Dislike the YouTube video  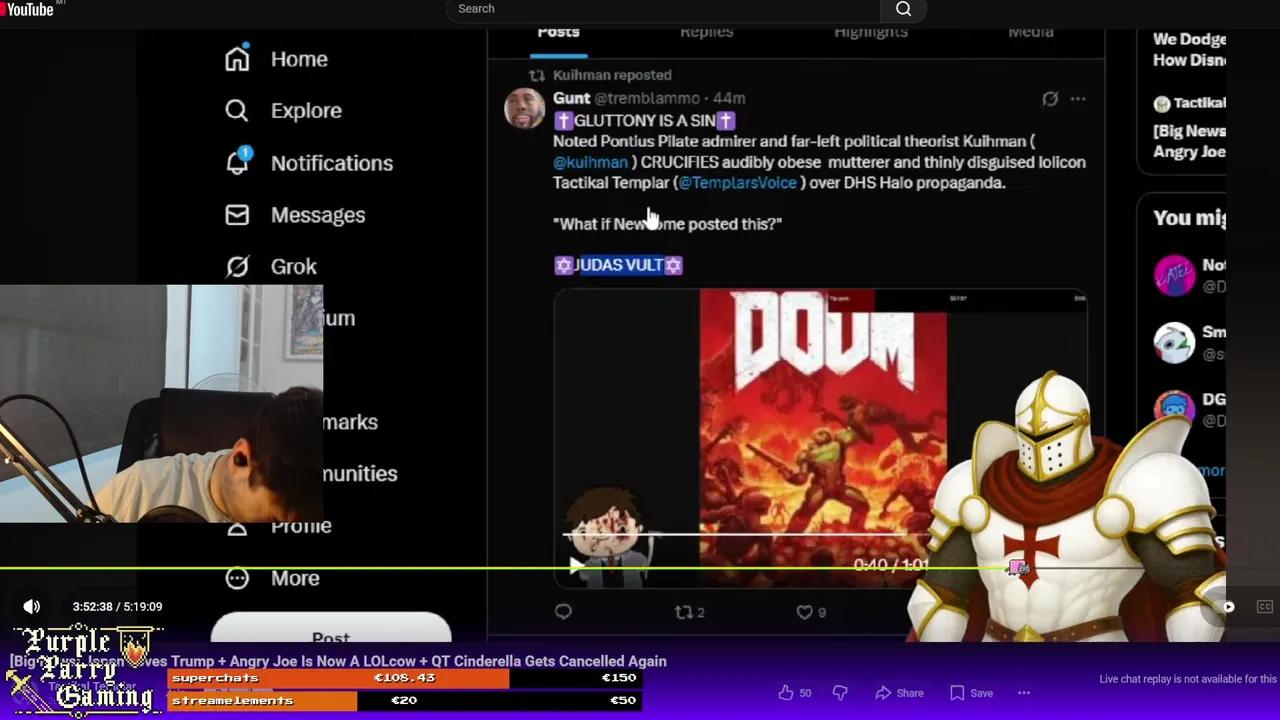[840, 693]
